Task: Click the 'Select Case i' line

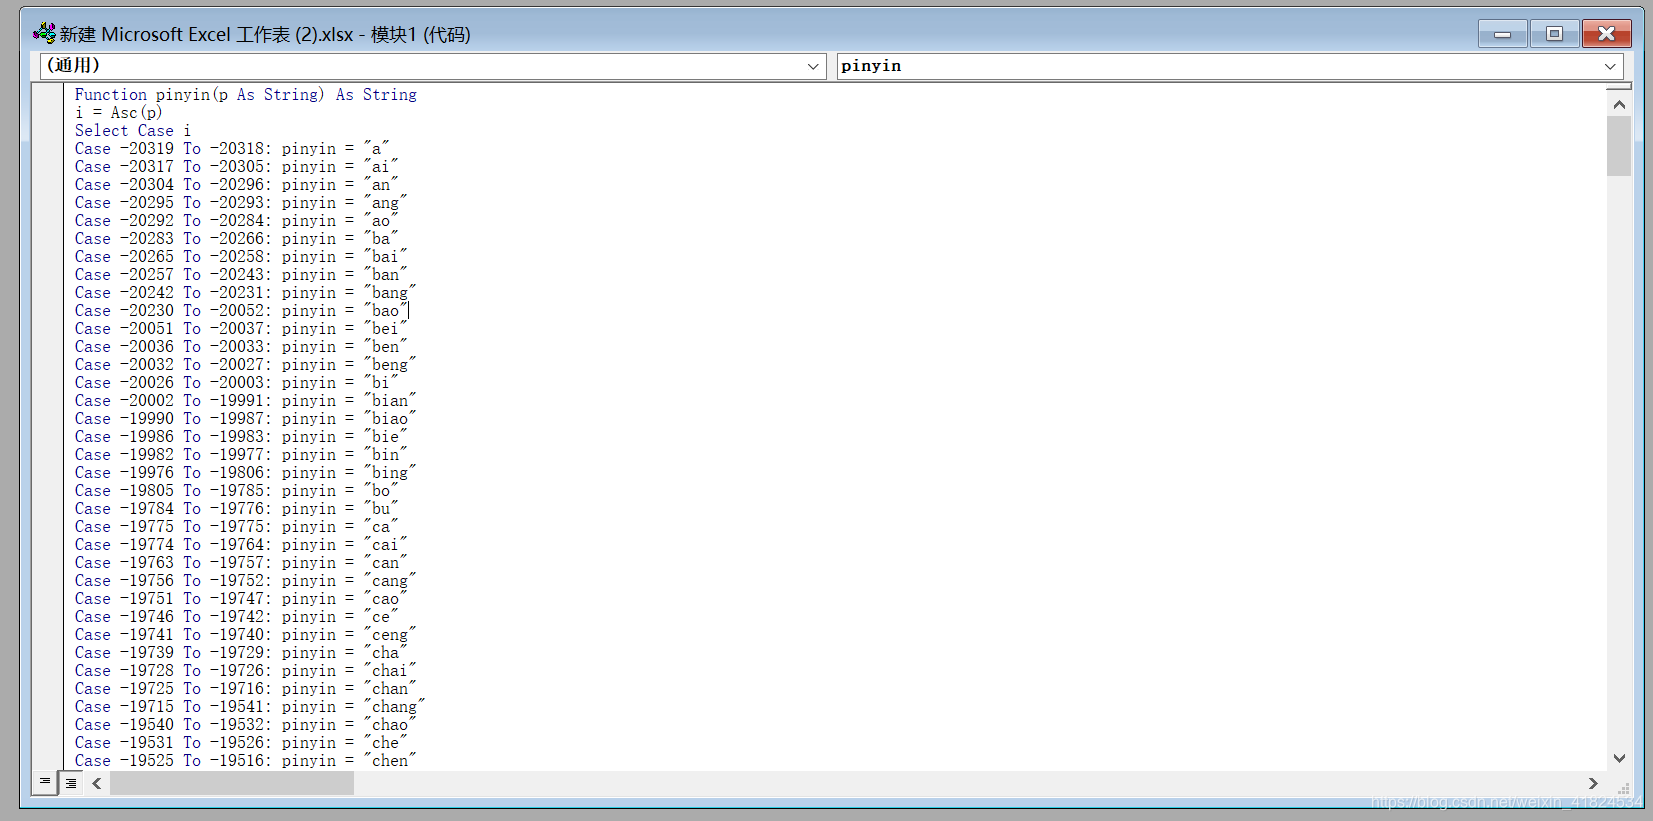Action: (x=133, y=131)
